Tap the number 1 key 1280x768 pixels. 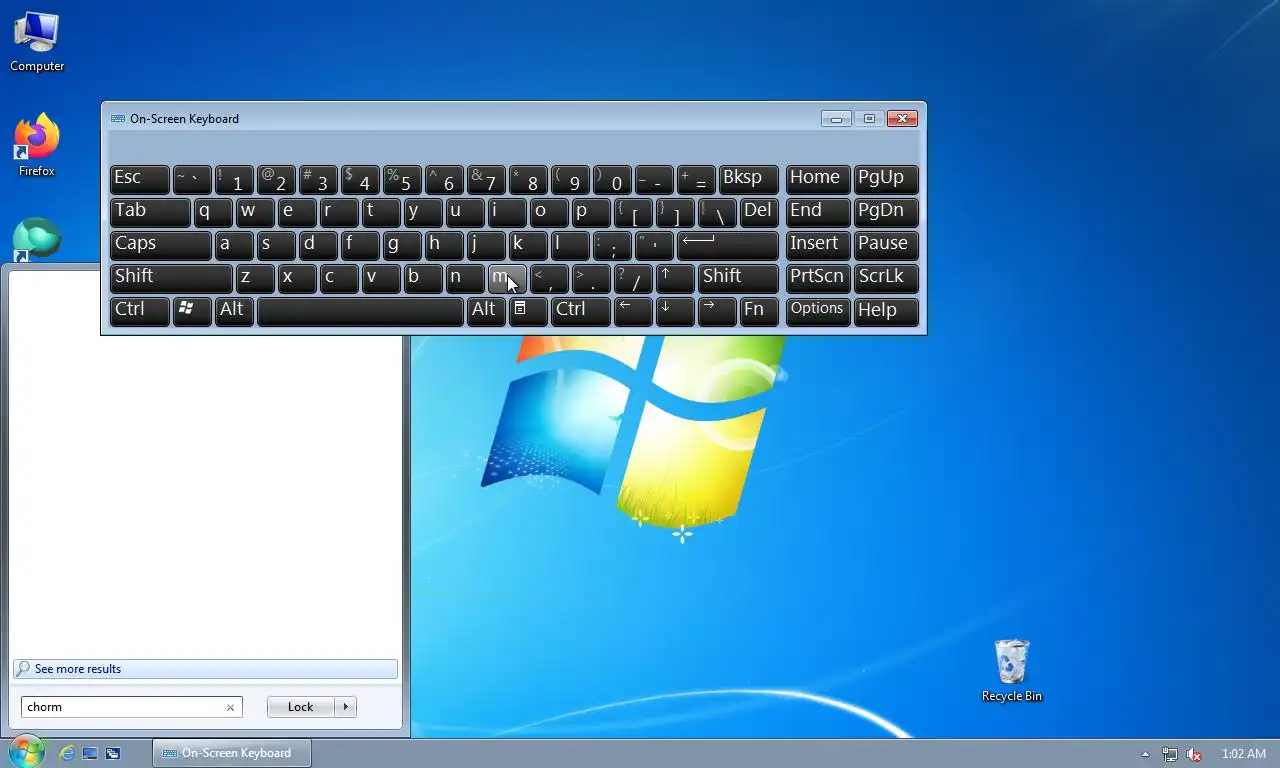[x=234, y=179]
